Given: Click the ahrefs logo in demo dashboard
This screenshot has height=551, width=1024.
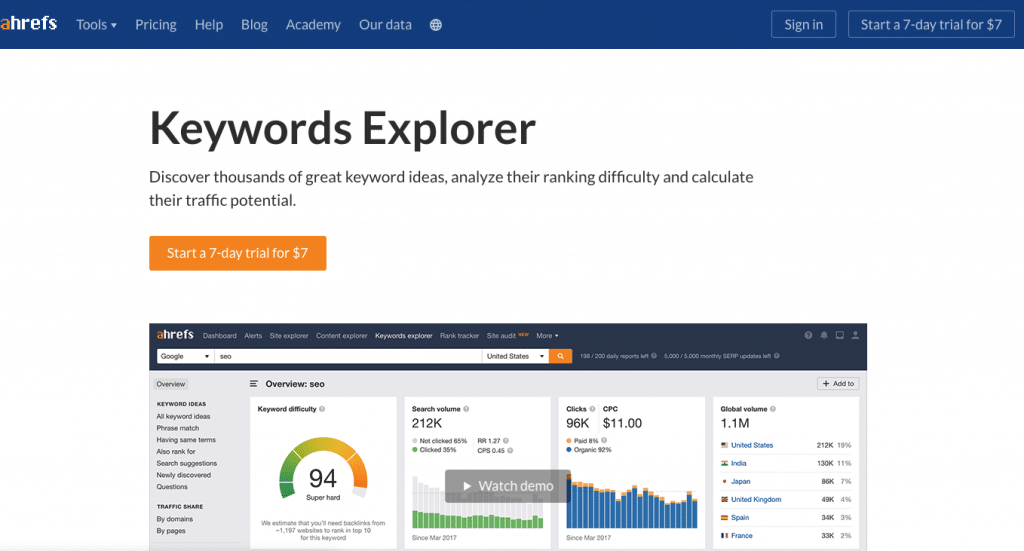Looking at the screenshot, I should click(x=175, y=334).
